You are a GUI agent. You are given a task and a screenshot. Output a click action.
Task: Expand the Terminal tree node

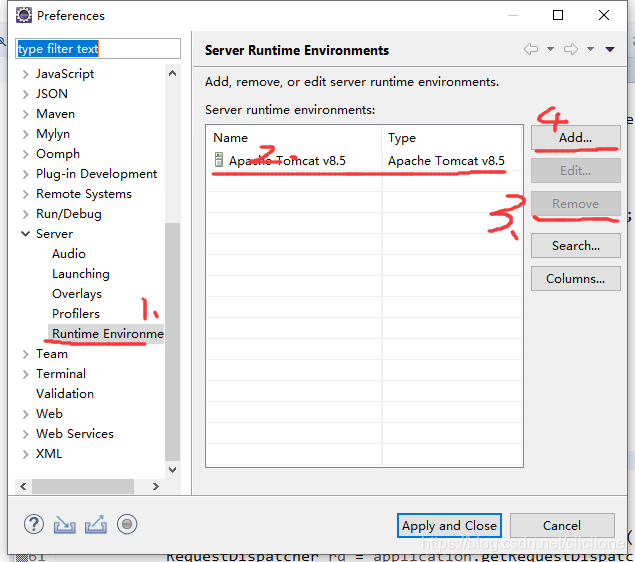tap(26, 374)
